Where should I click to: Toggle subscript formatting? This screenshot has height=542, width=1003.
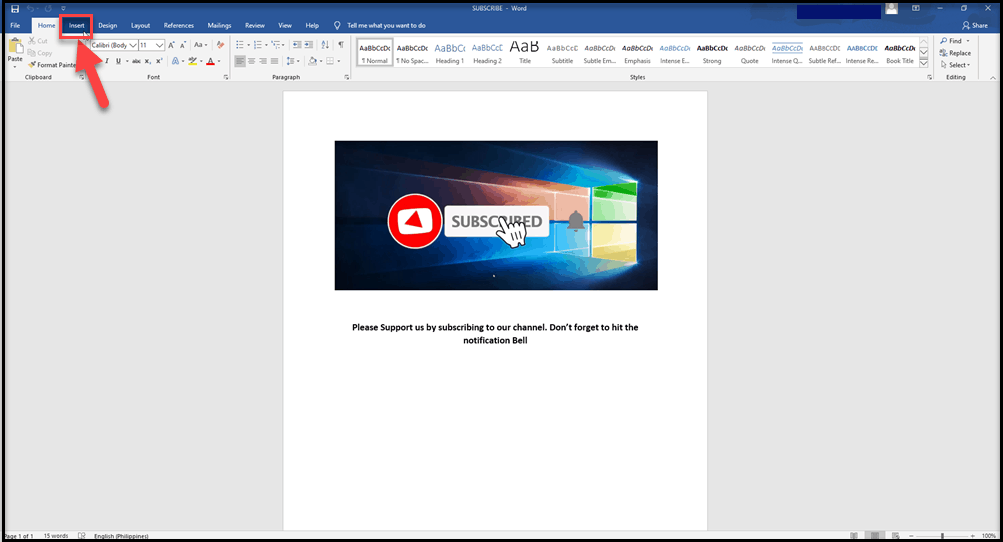tap(147, 61)
